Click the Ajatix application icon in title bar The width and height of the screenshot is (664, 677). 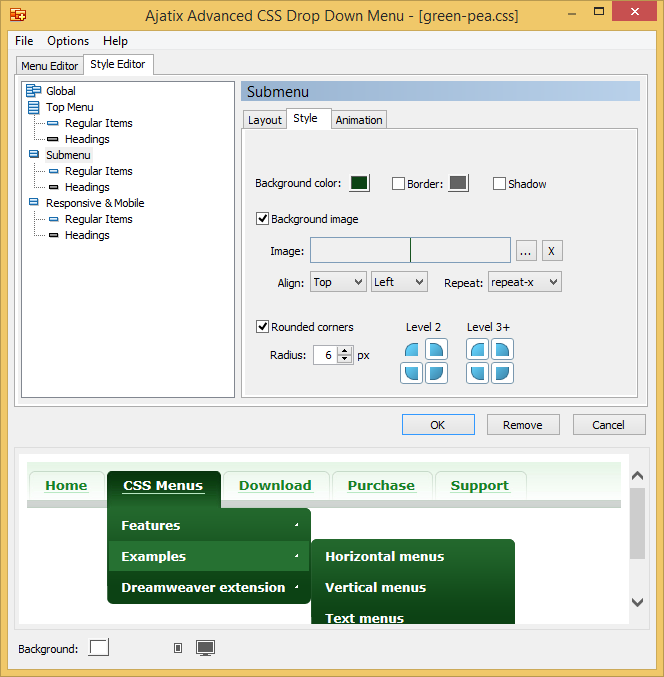point(18,15)
